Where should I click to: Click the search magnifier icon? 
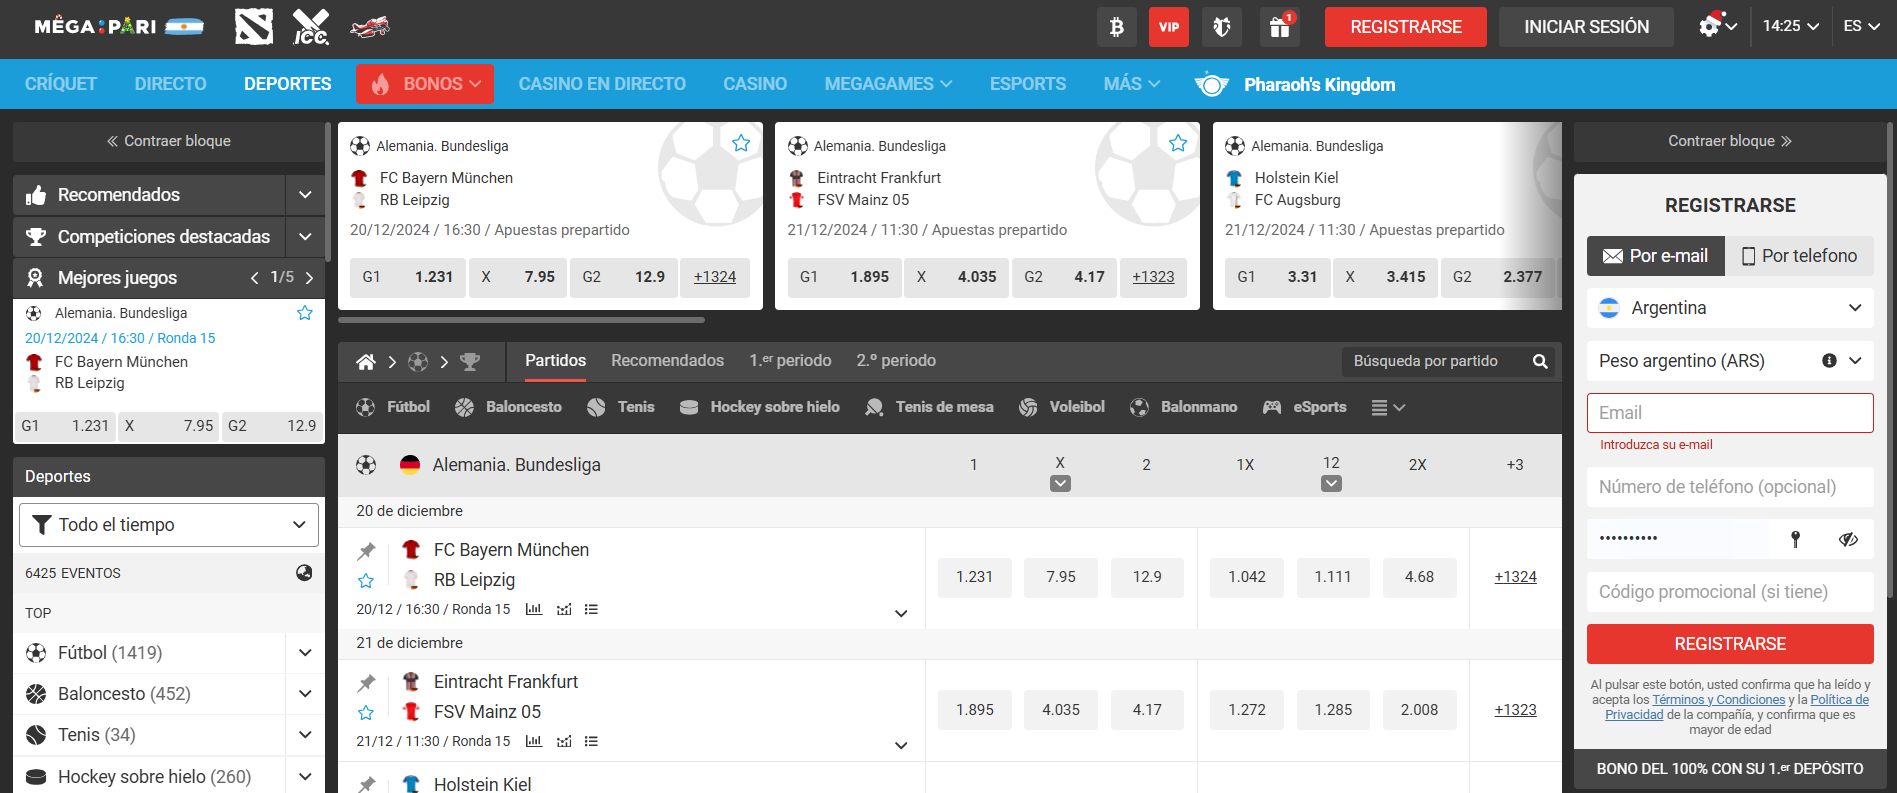[1540, 362]
